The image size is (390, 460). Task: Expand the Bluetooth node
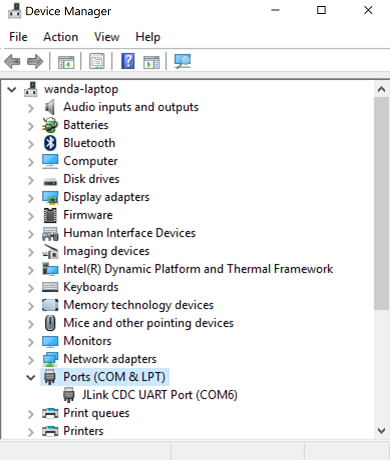pyautogui.click(x=31, y=144)
